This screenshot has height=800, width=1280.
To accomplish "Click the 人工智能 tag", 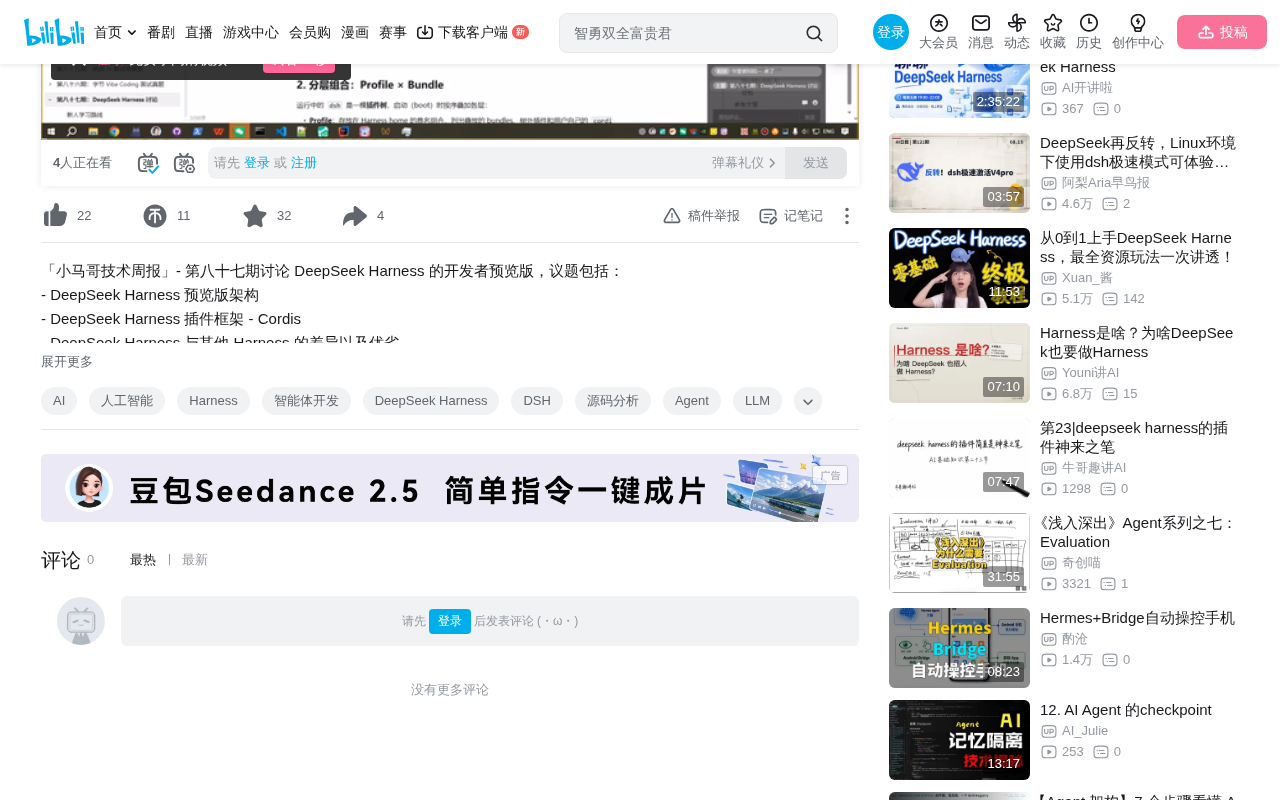I will [127, 401].
